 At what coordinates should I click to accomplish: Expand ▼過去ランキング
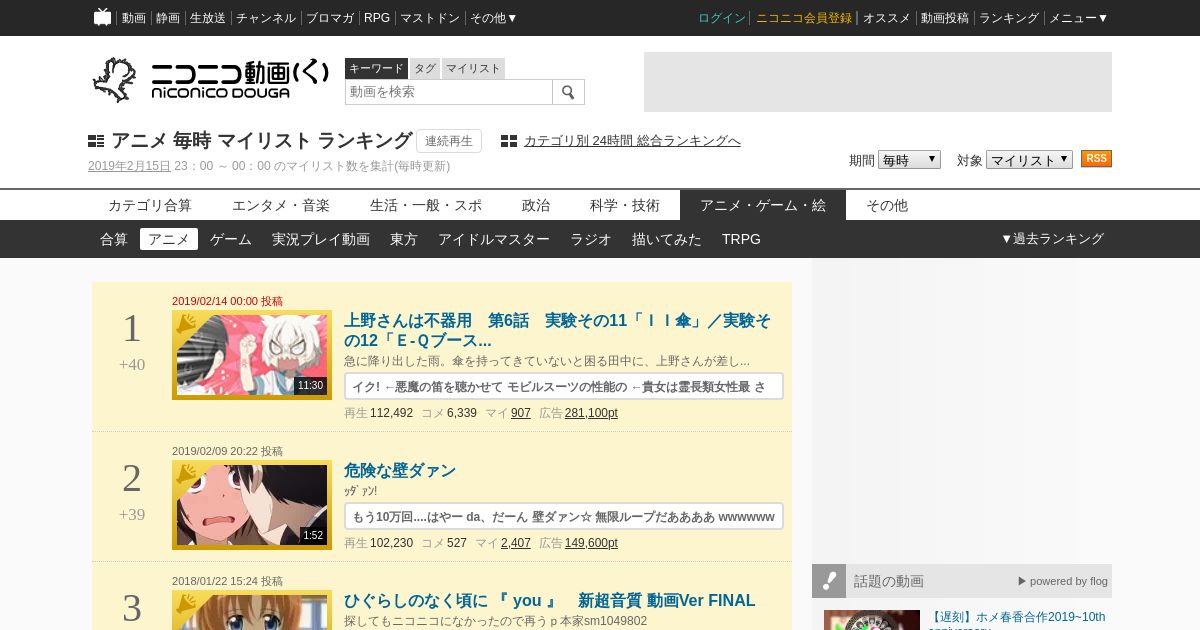(x=1052, y=239)
